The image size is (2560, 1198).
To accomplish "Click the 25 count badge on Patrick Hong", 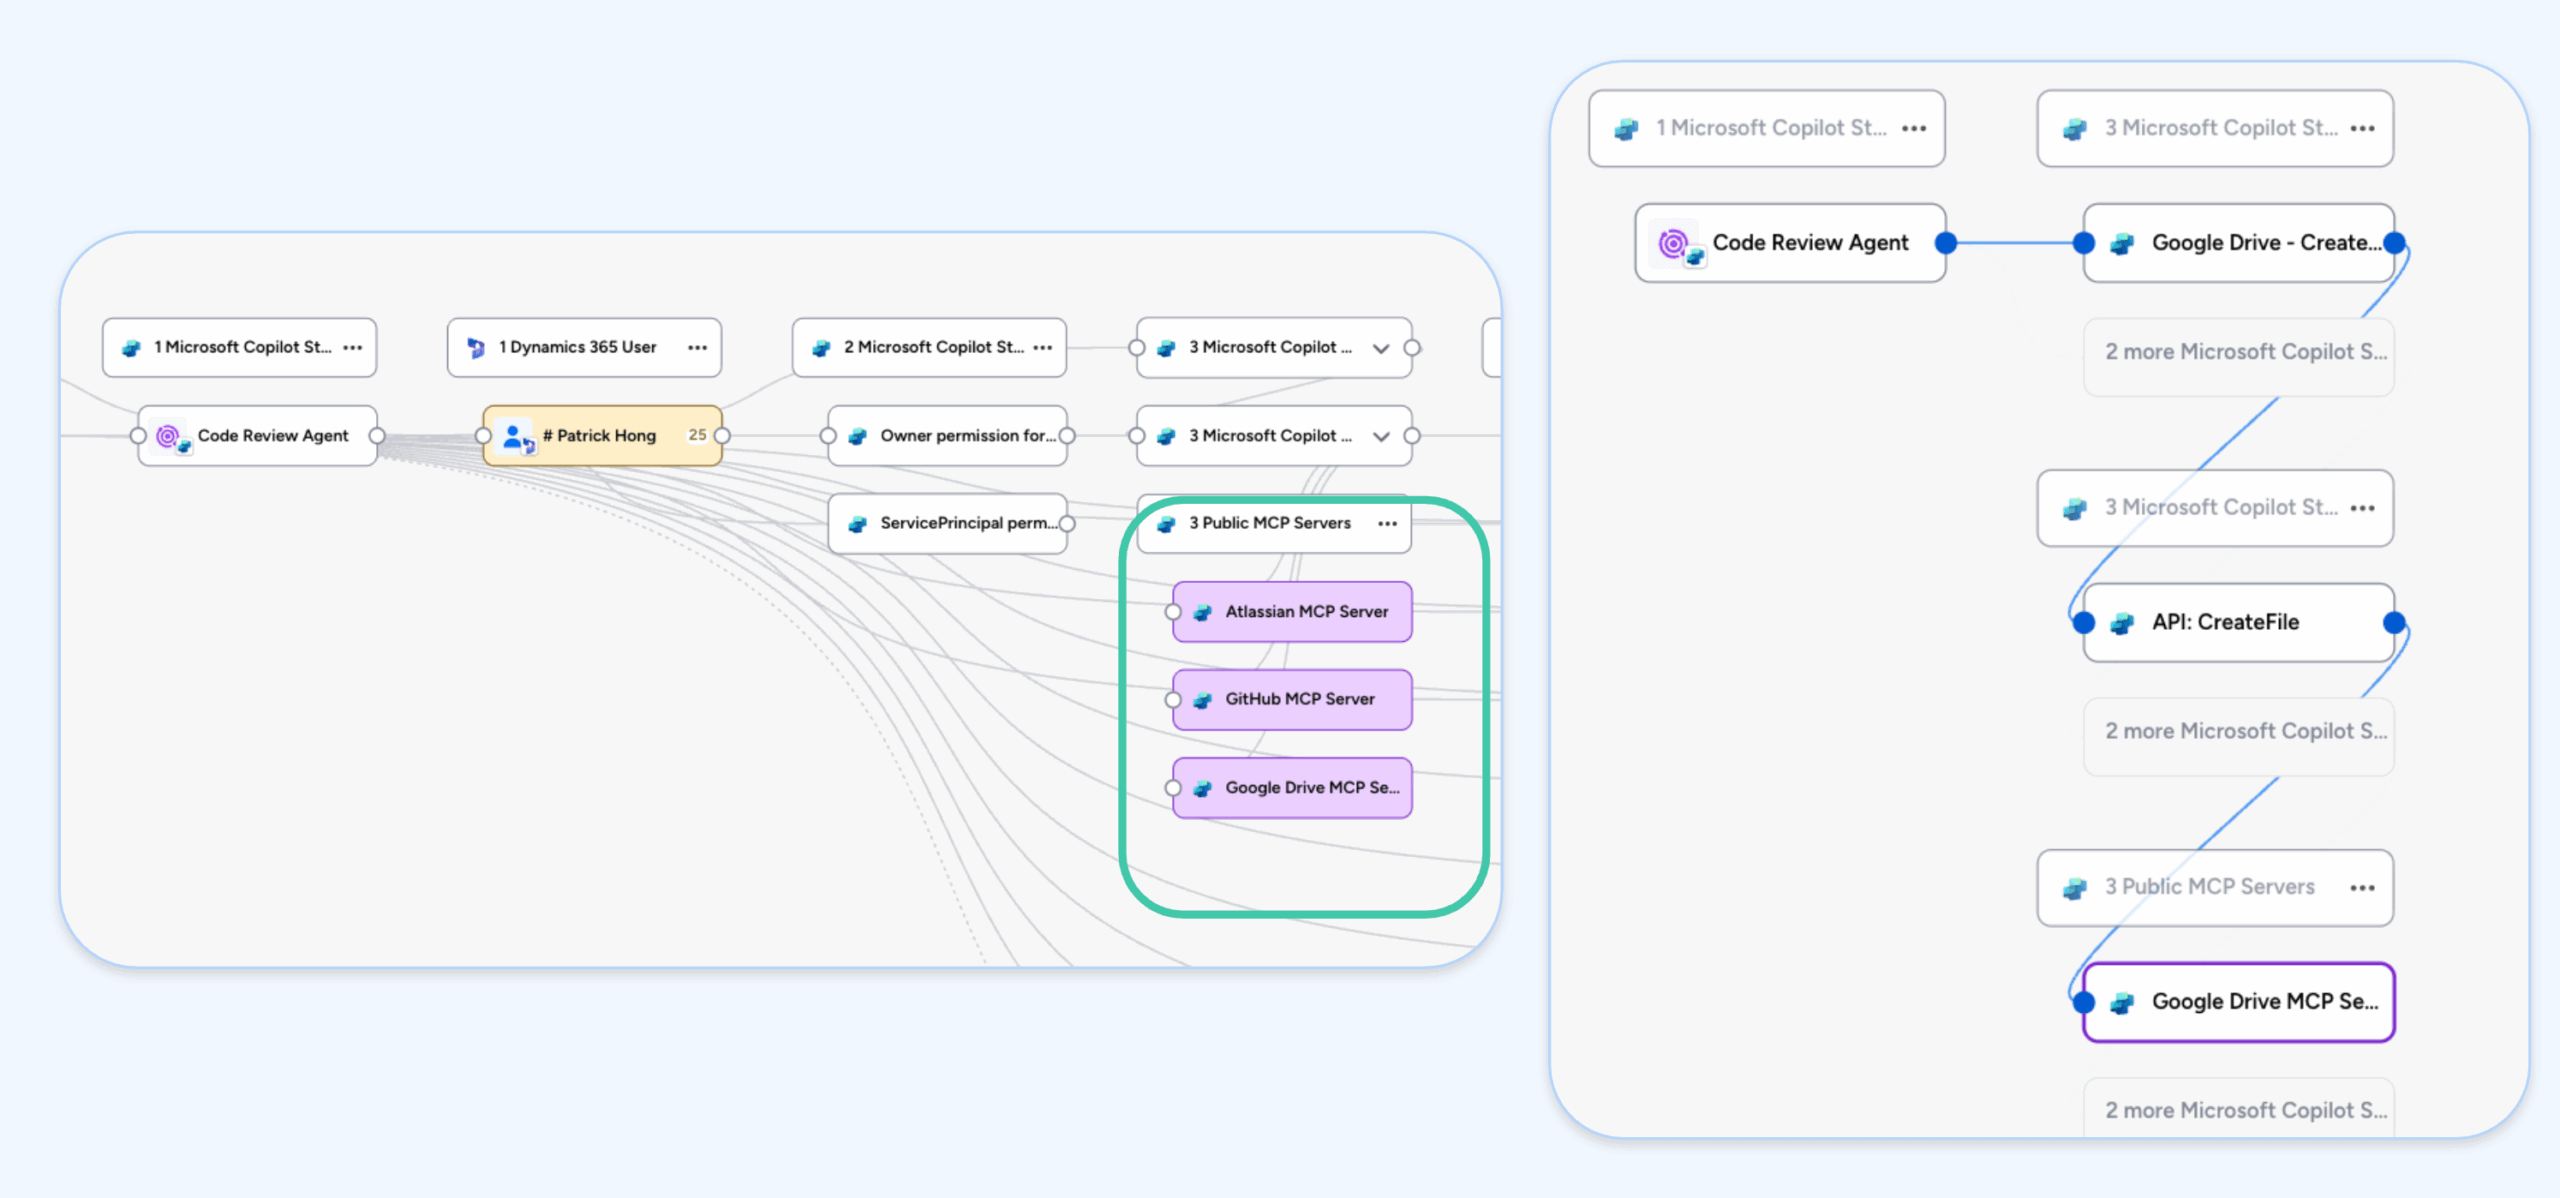I will (697, 435).
